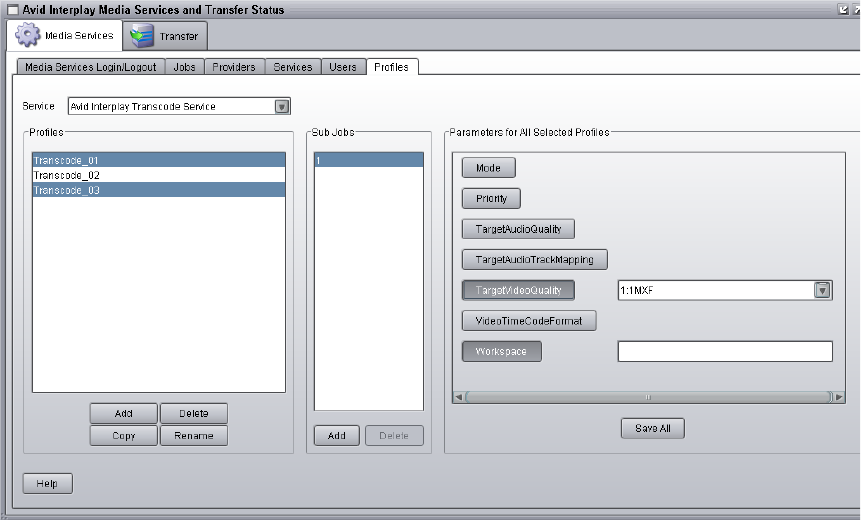Open the Services tab
The image size is (861, 520).
tap(293, 67)
